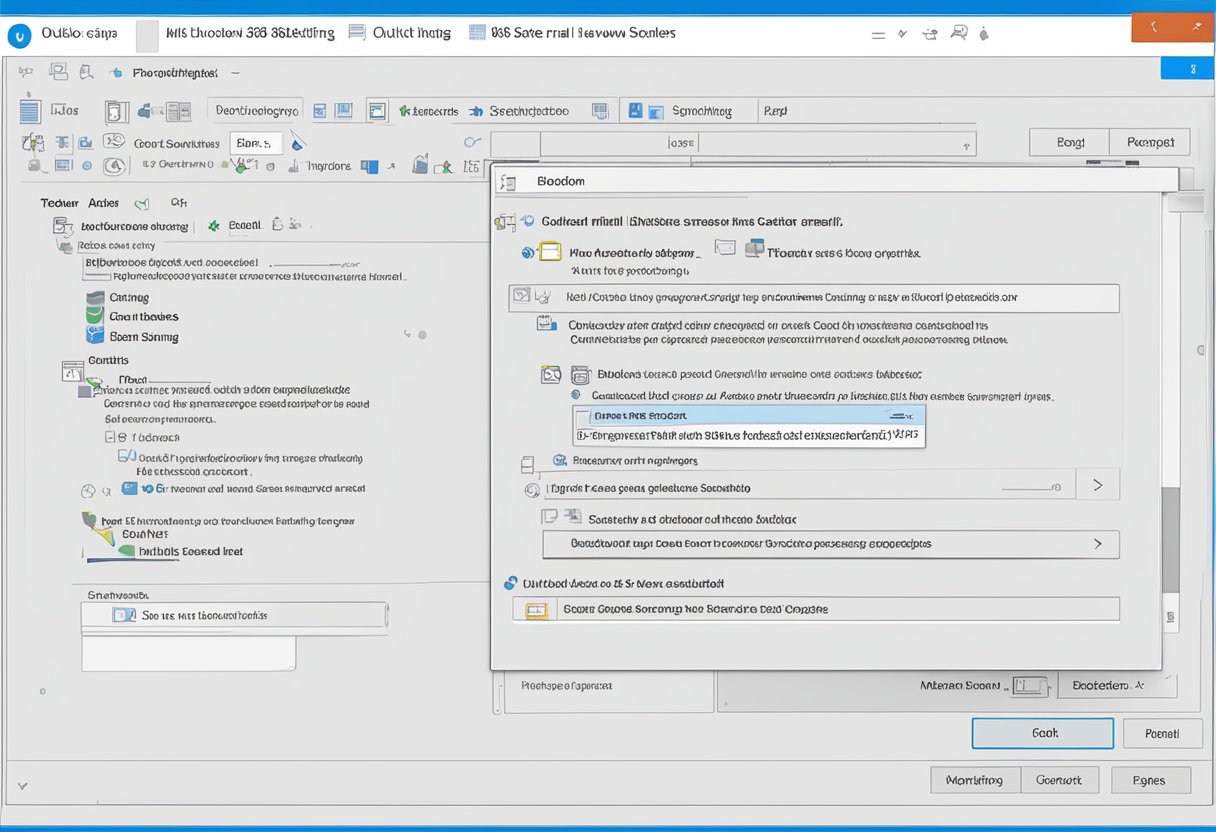Click the blue circular Outlook logo icon
Image resolution: width=1216 pixels, height=832 pixels.
19,35
